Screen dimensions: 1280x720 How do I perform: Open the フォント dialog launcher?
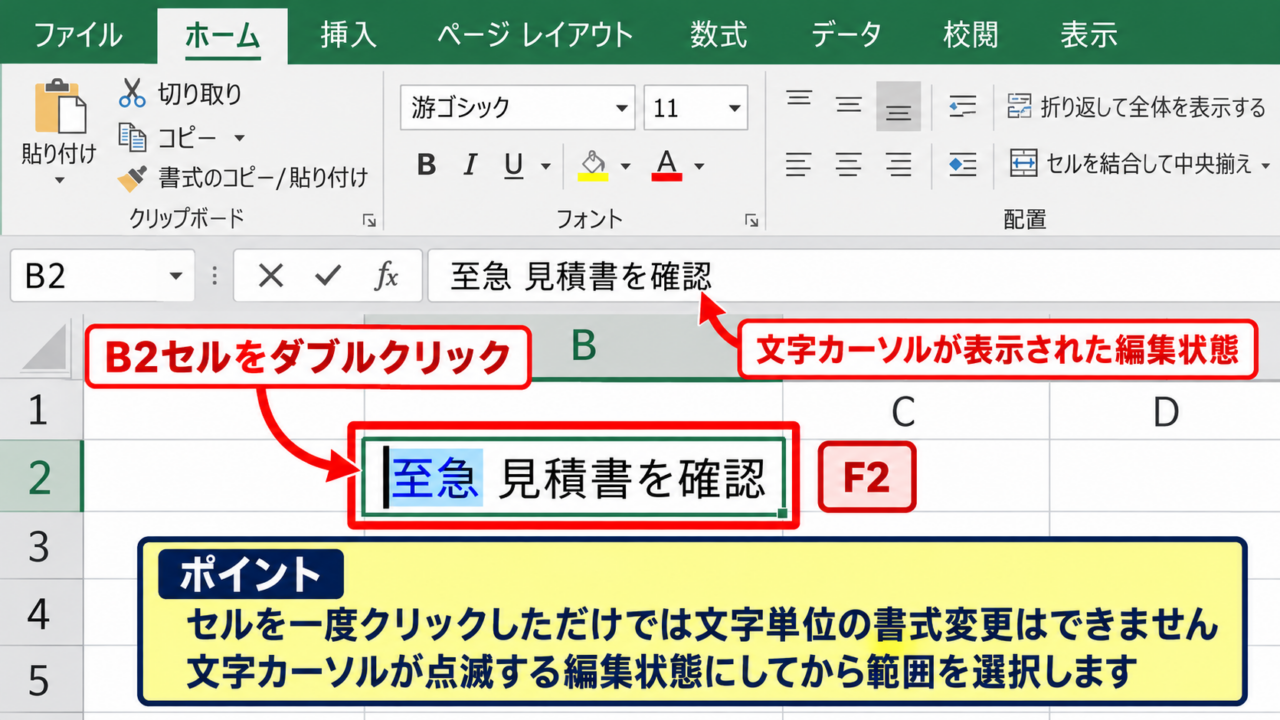point(751,220)
